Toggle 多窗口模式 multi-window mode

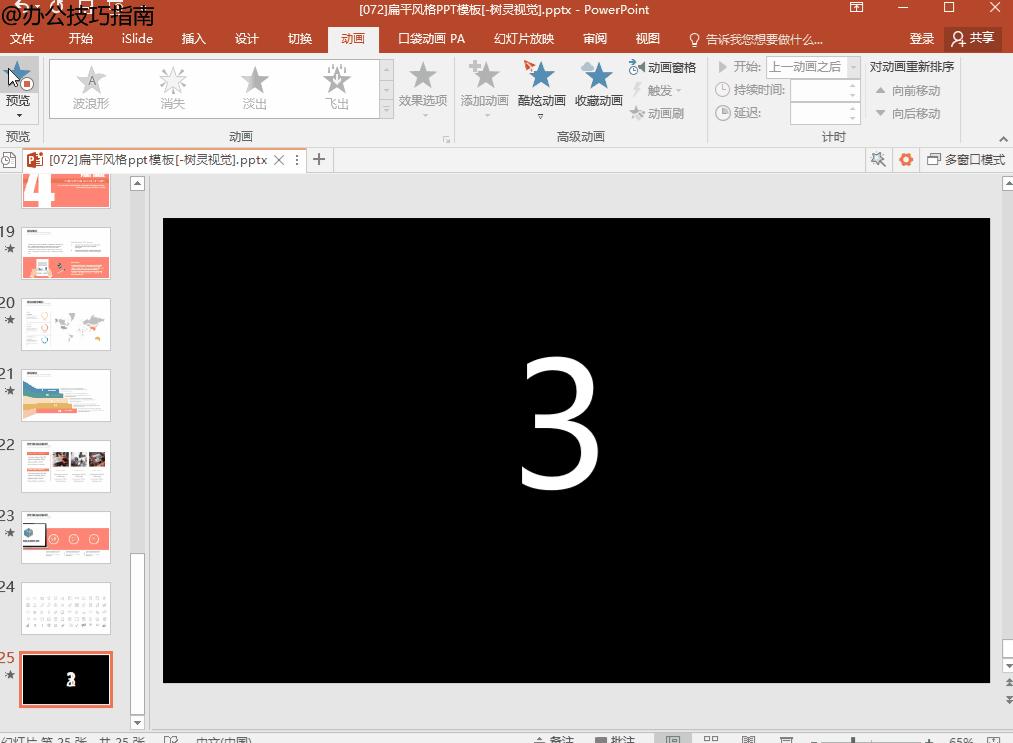pos(966,160)
